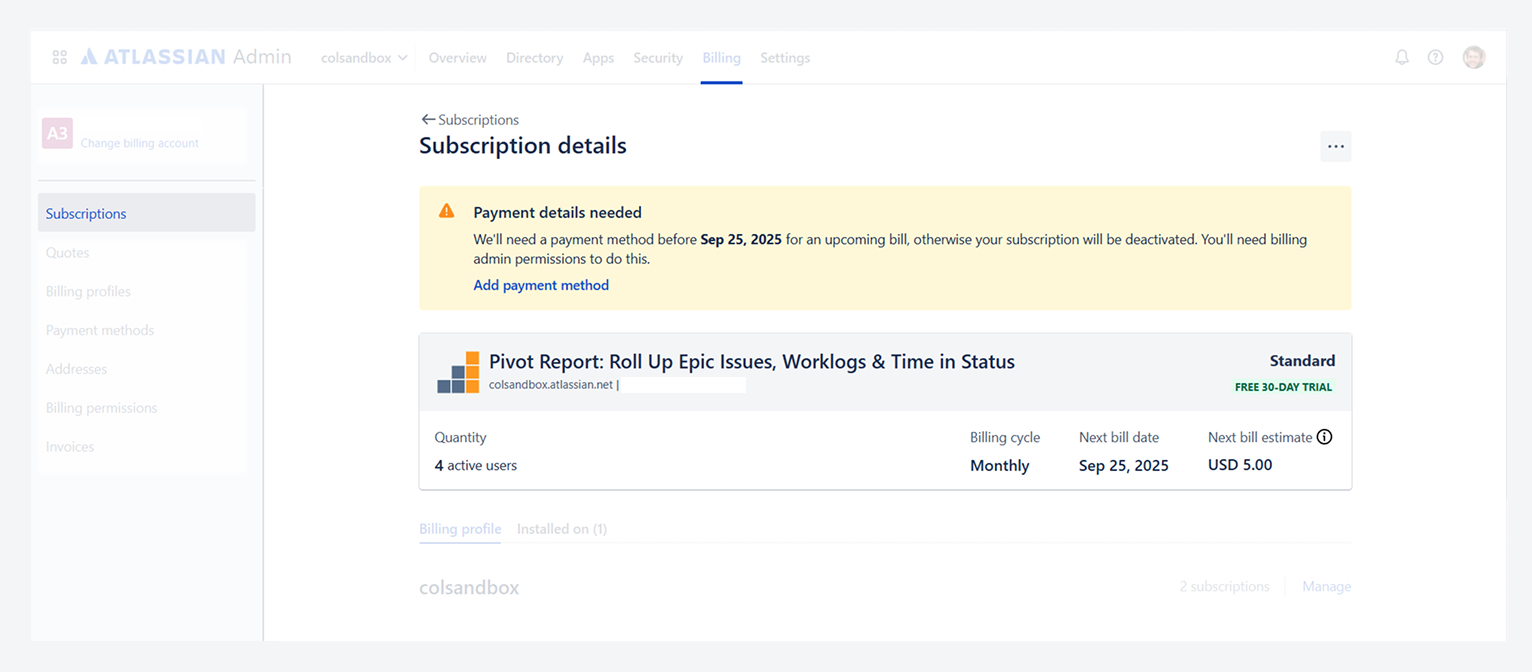
Task: Click the Atlassian Admin logo
Action: tap(186, 57)
